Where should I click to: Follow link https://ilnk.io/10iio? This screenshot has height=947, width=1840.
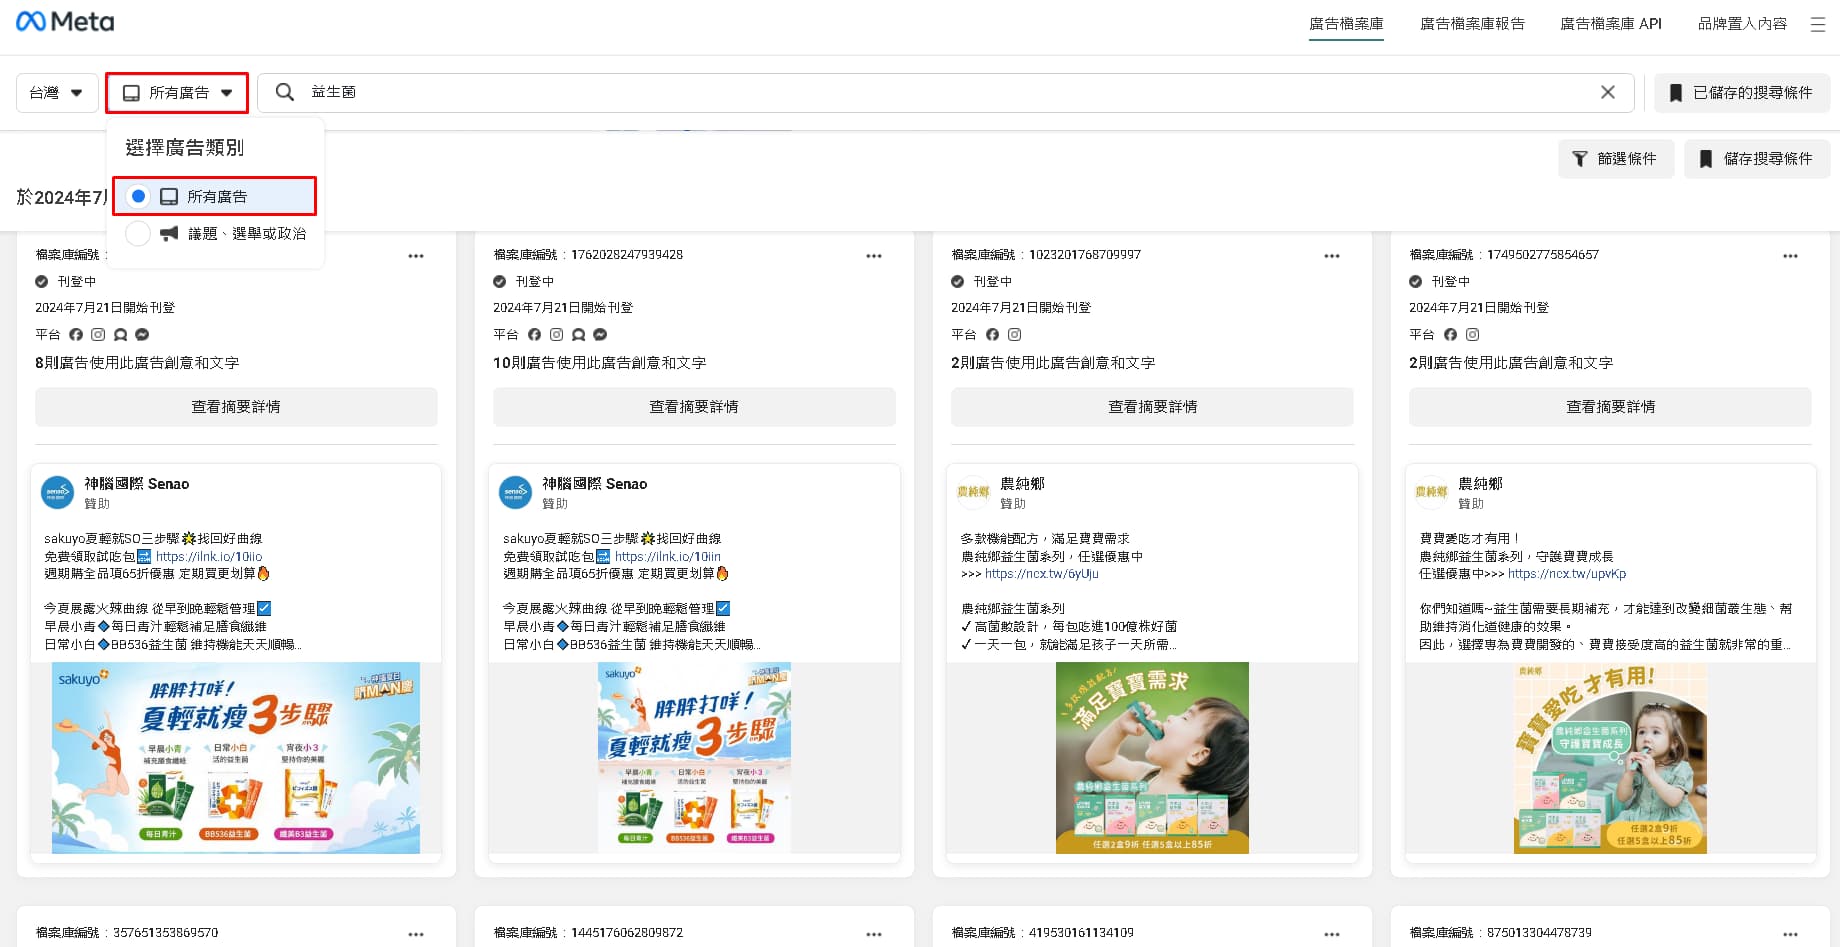point(209,557)
